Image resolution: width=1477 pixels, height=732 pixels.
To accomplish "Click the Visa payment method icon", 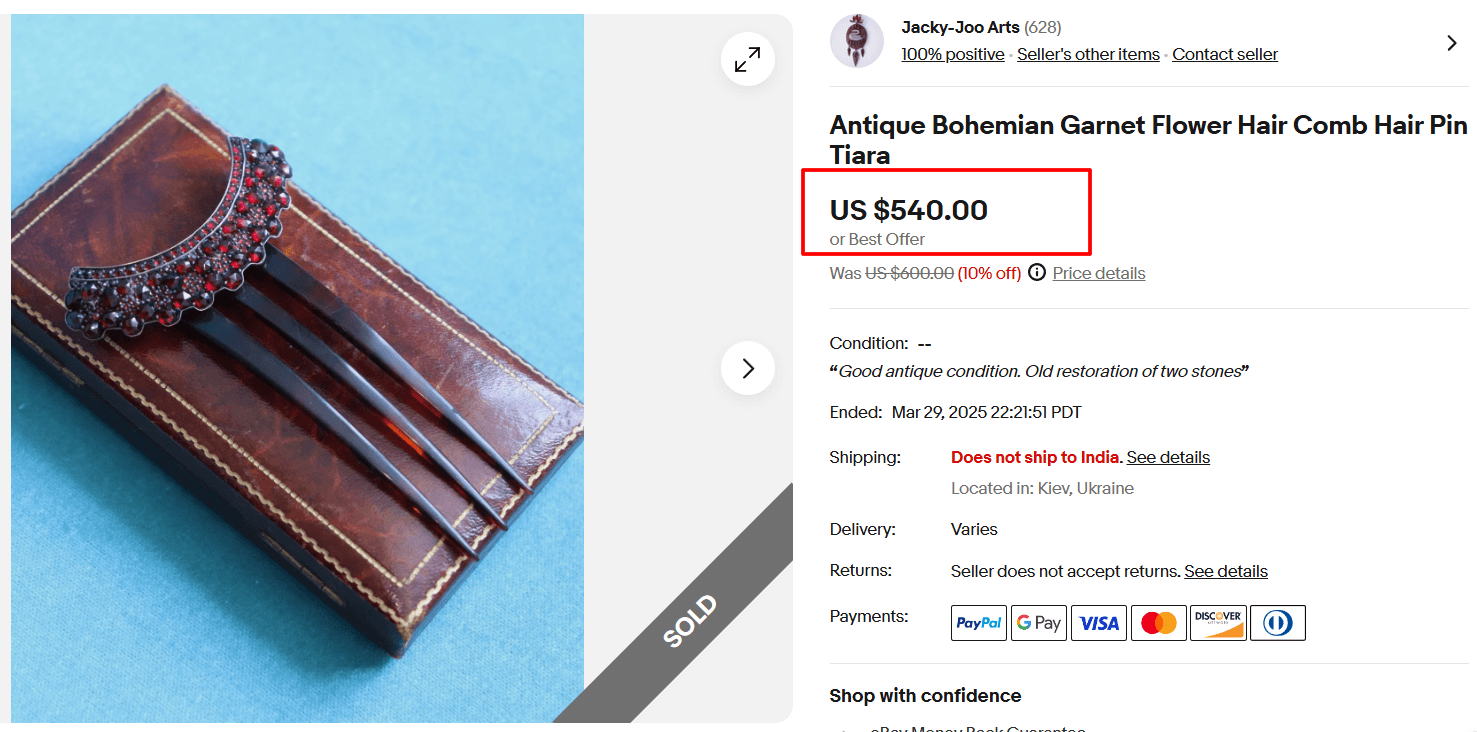I will point(1098,622).
